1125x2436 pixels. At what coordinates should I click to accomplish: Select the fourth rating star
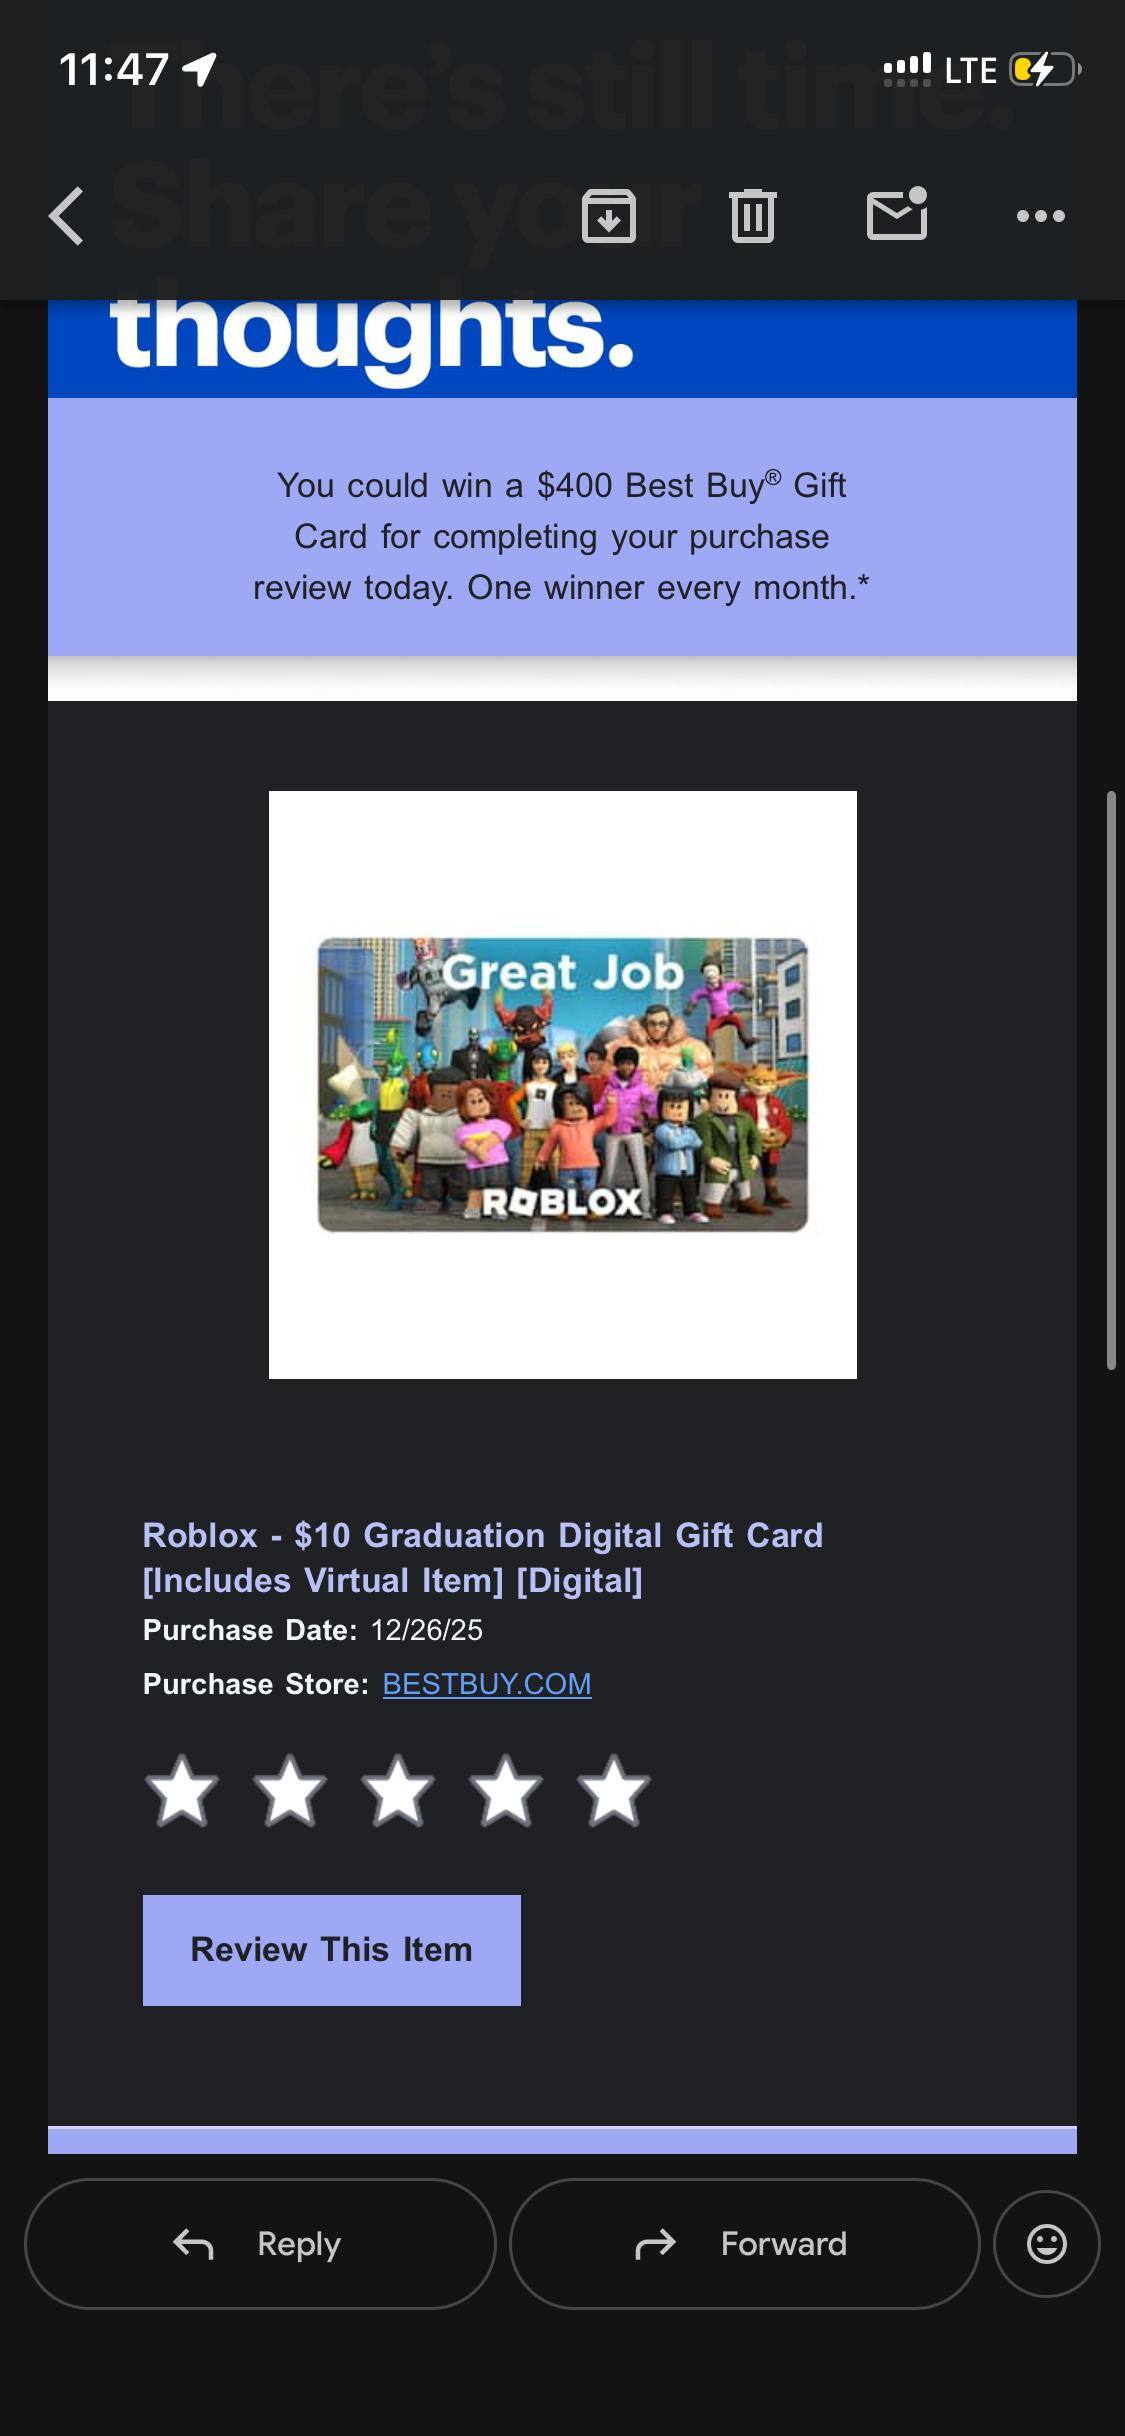[505, 1790]
